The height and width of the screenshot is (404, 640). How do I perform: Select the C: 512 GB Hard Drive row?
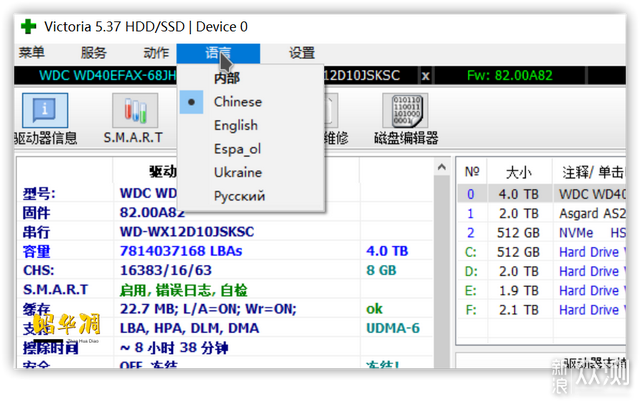coord(542,252)
